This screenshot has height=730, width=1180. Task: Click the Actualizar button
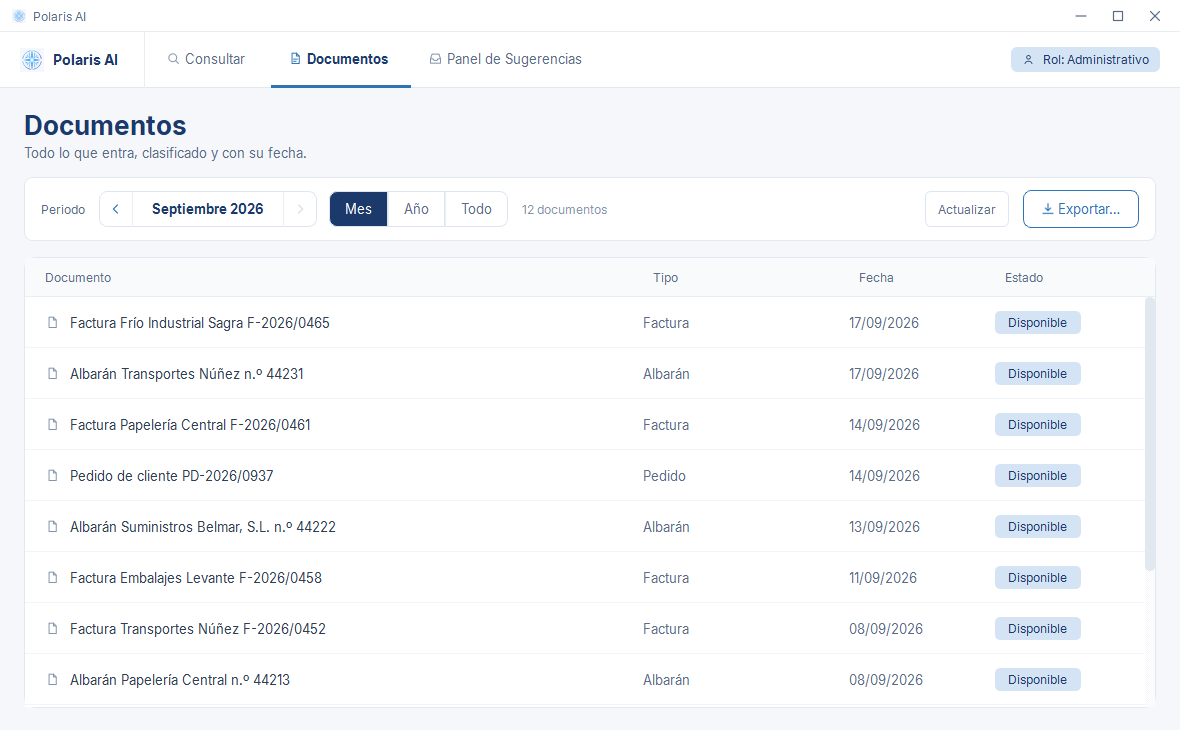coord(966,209)
